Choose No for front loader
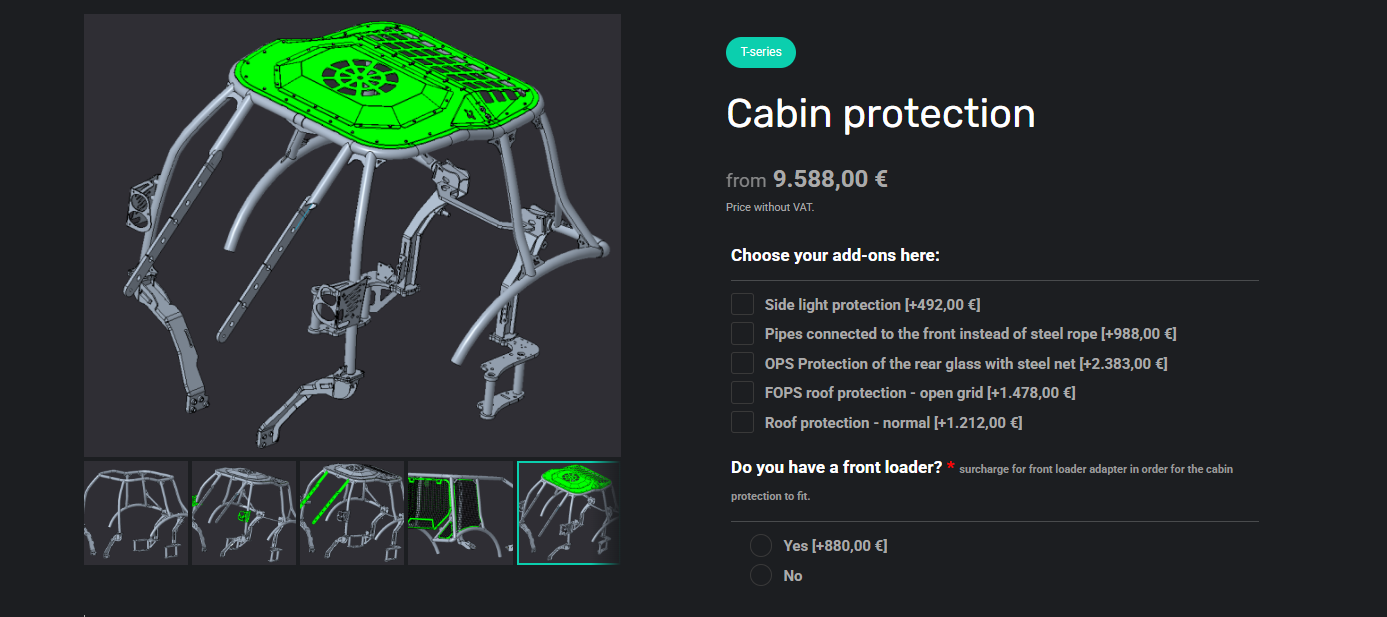The image size is (1387, 617). (761, 575)
